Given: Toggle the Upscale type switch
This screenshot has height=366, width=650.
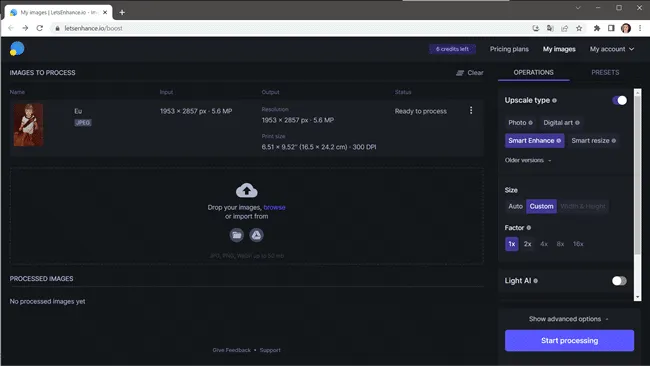Looking at the screenshot, I should click(x=619, y=100).
